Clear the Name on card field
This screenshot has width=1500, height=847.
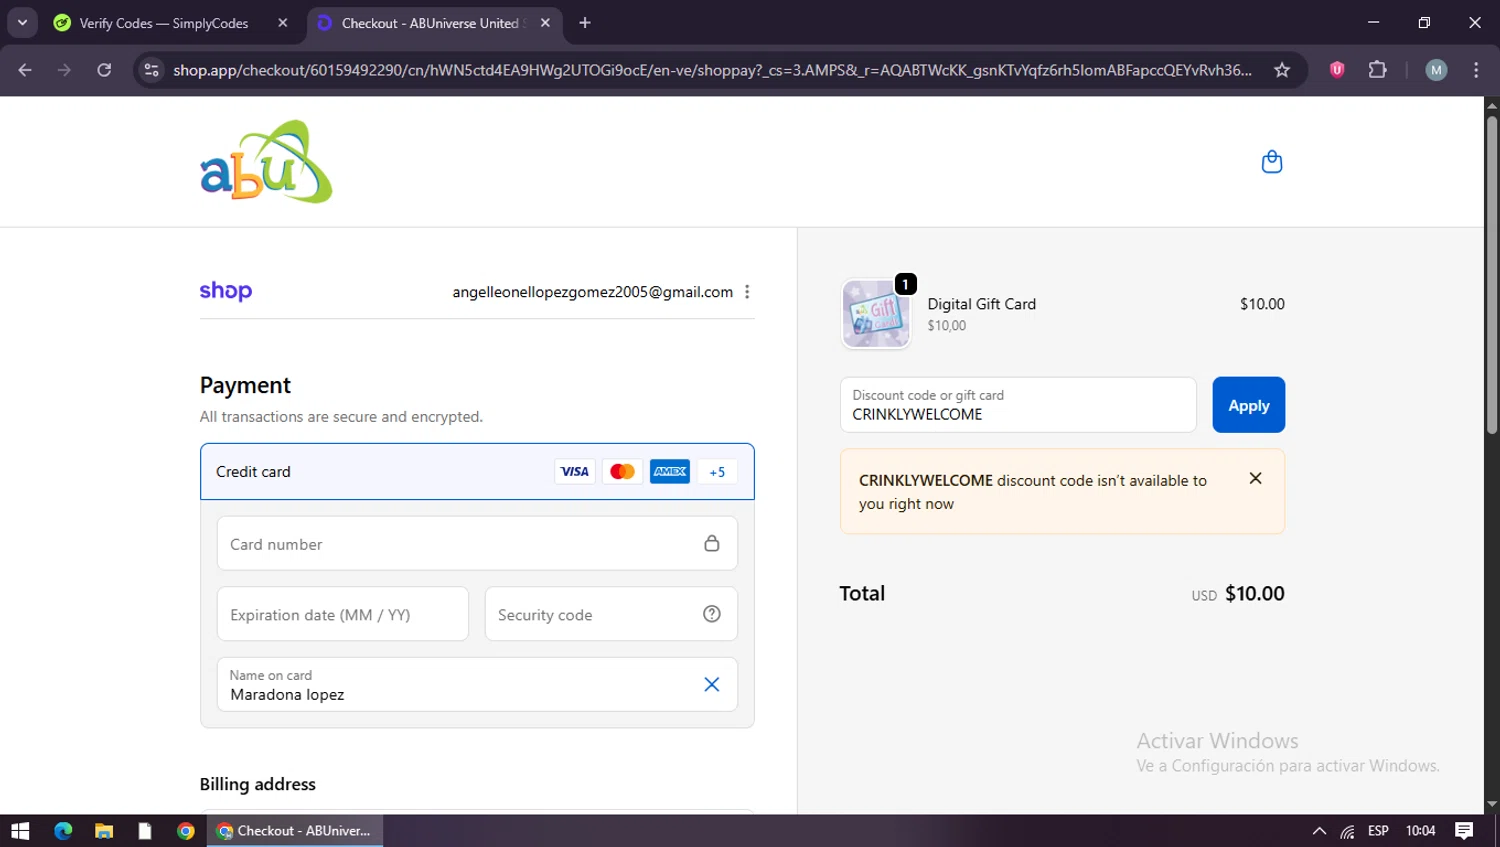[x=712, y=685]
